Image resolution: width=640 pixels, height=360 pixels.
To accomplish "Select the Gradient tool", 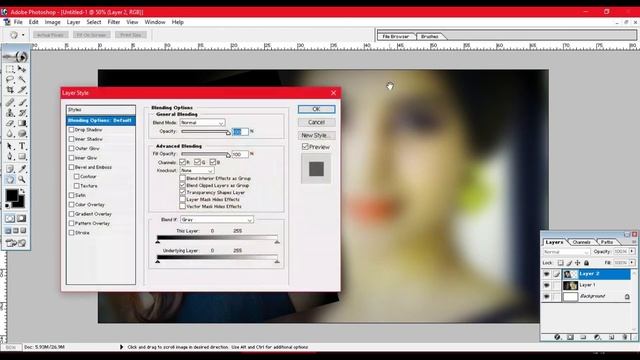I will coord(22,123).
